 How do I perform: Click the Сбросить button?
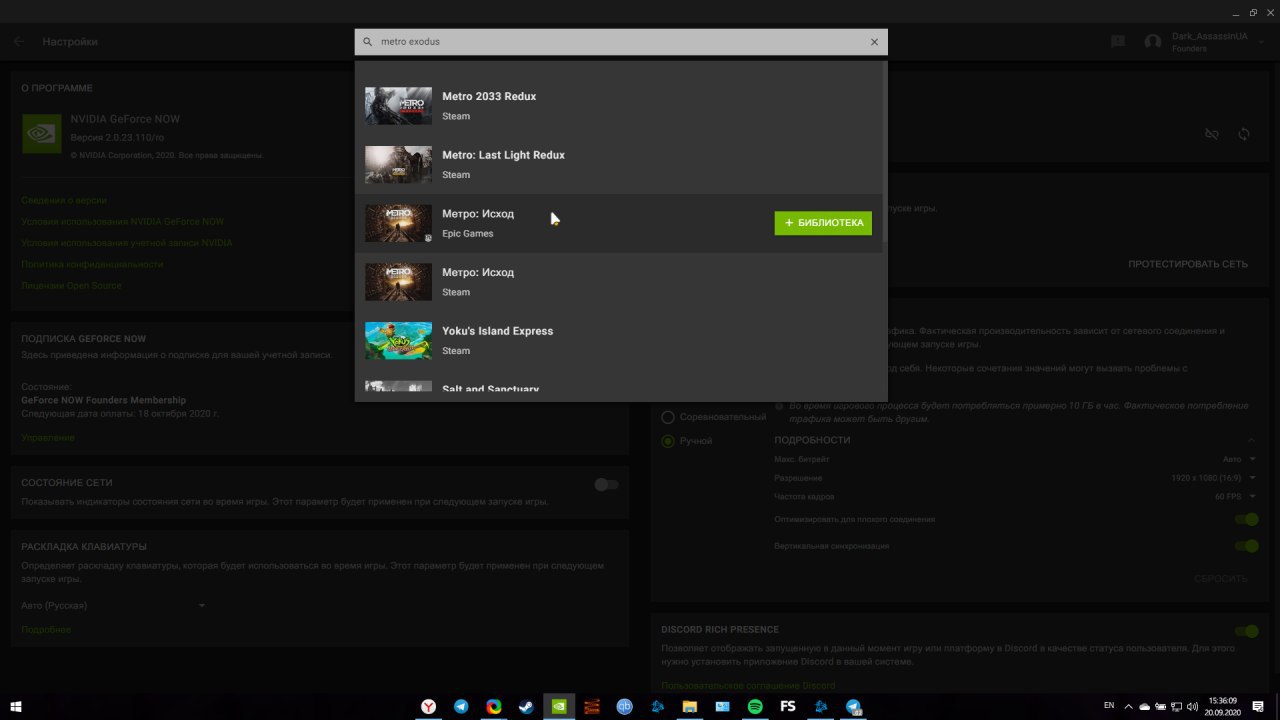point(1221,578)
